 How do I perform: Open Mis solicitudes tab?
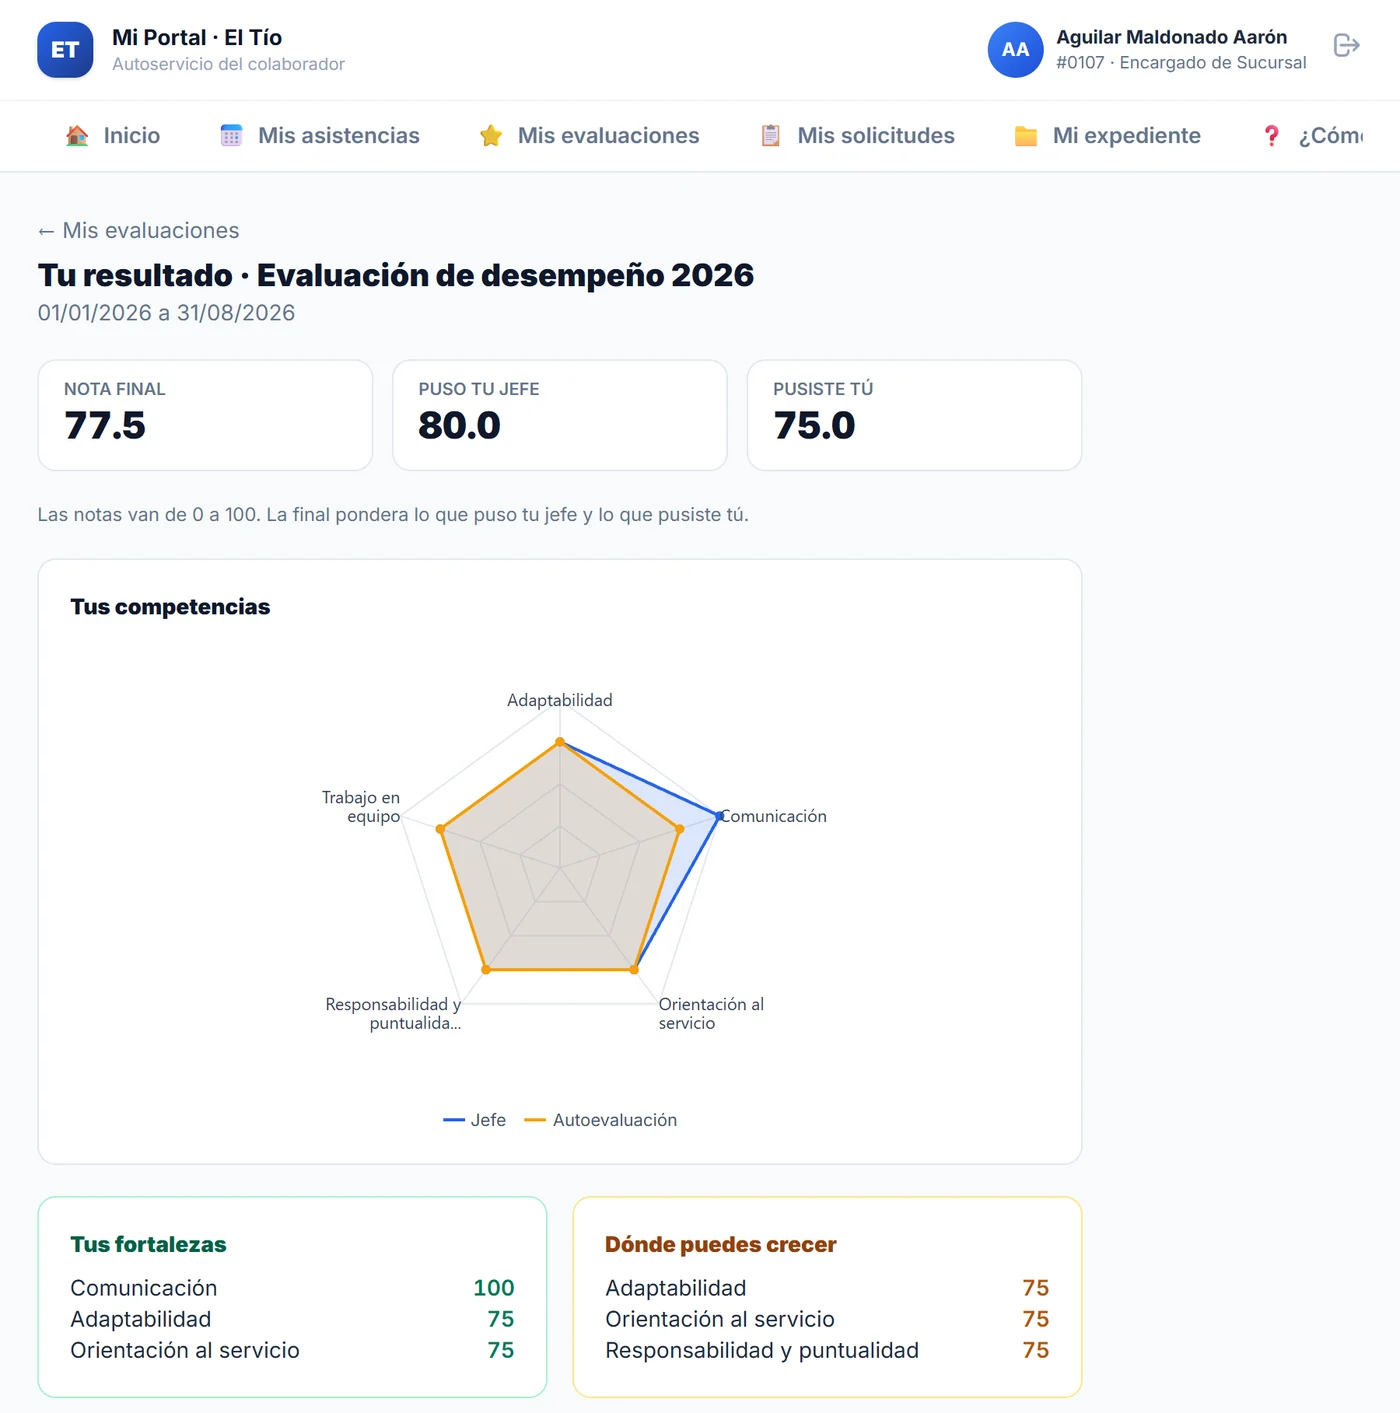[857, 136]
